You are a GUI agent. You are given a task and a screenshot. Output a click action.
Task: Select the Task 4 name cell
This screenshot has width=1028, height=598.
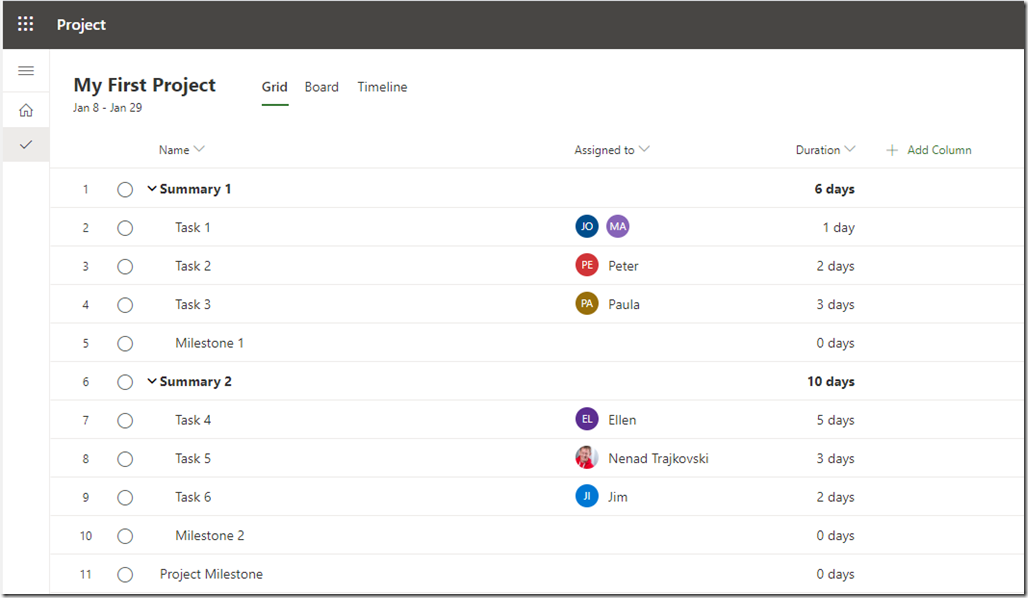193,420
